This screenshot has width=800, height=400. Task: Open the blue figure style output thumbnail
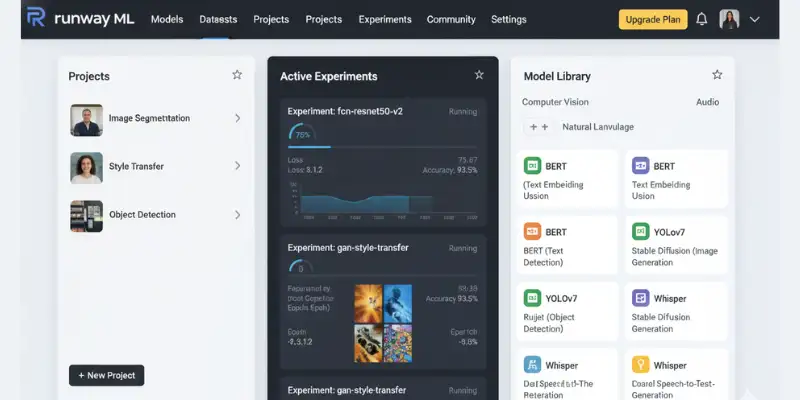pos(397,303)
